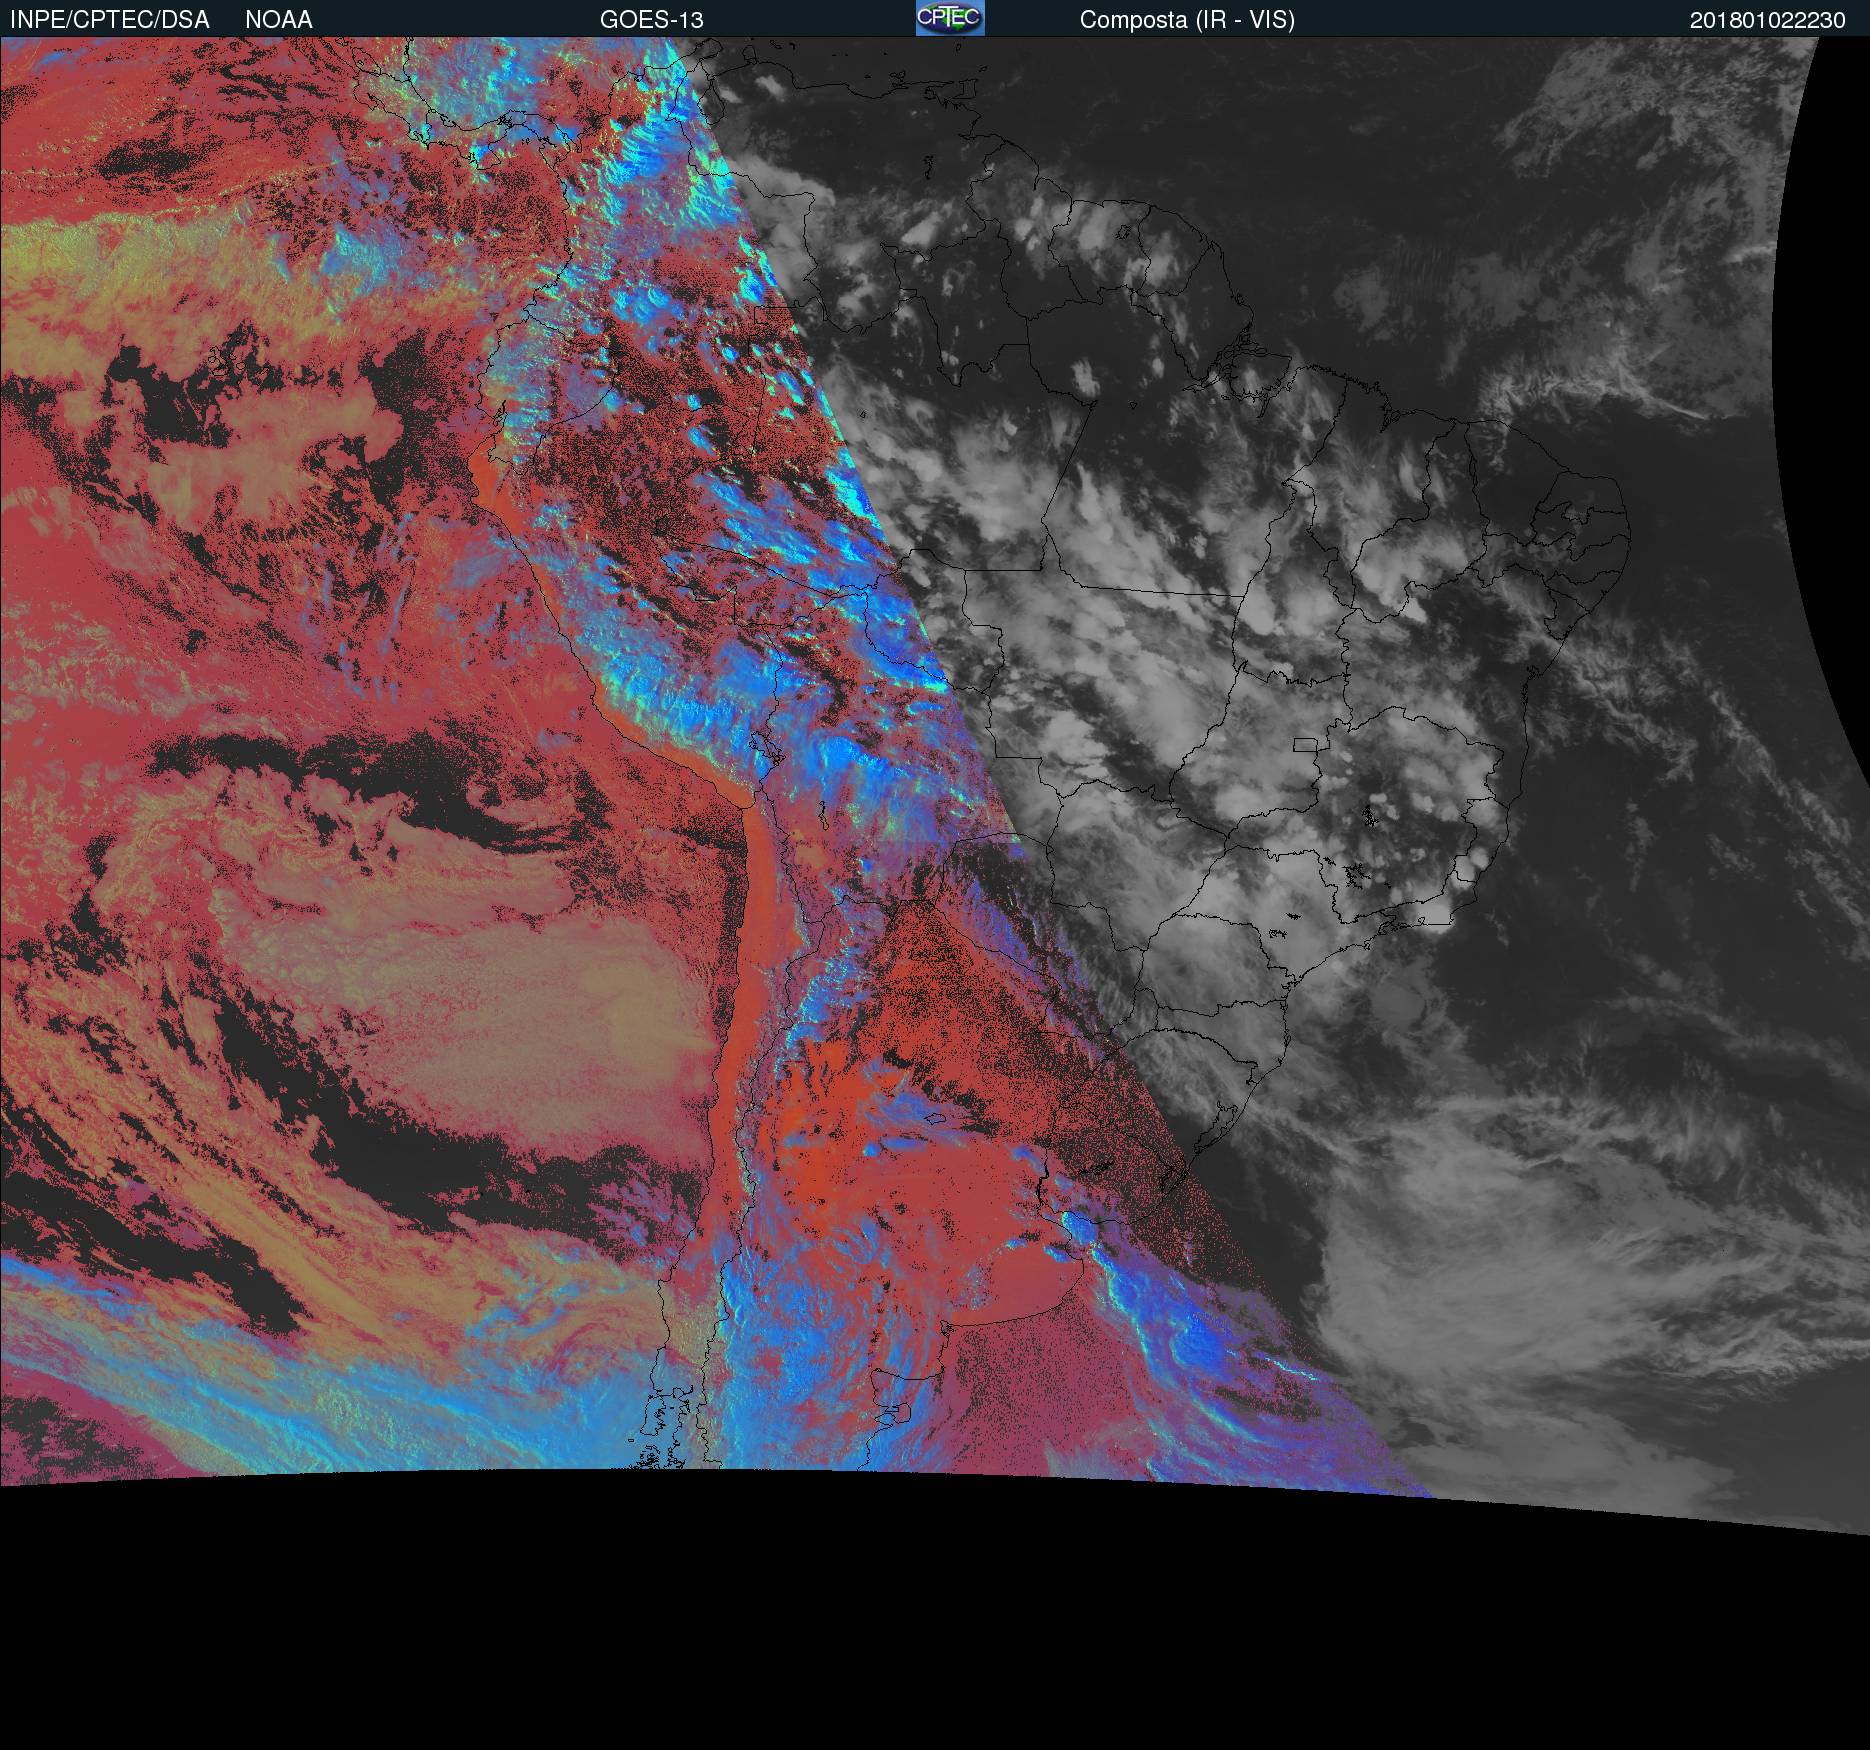The image size is (1870, 1750).
Task: Click the GOES-13 satellite label
Action: click(652, 20)
